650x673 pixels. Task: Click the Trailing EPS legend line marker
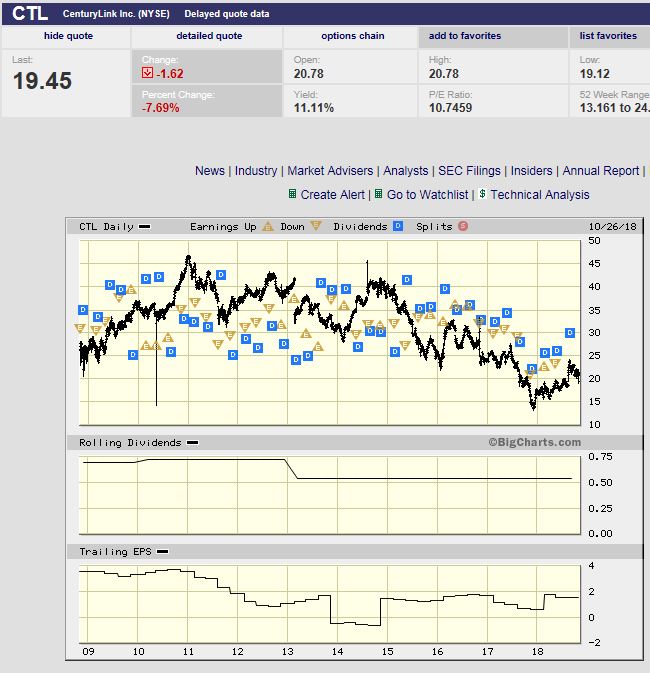tap(163, 552)
